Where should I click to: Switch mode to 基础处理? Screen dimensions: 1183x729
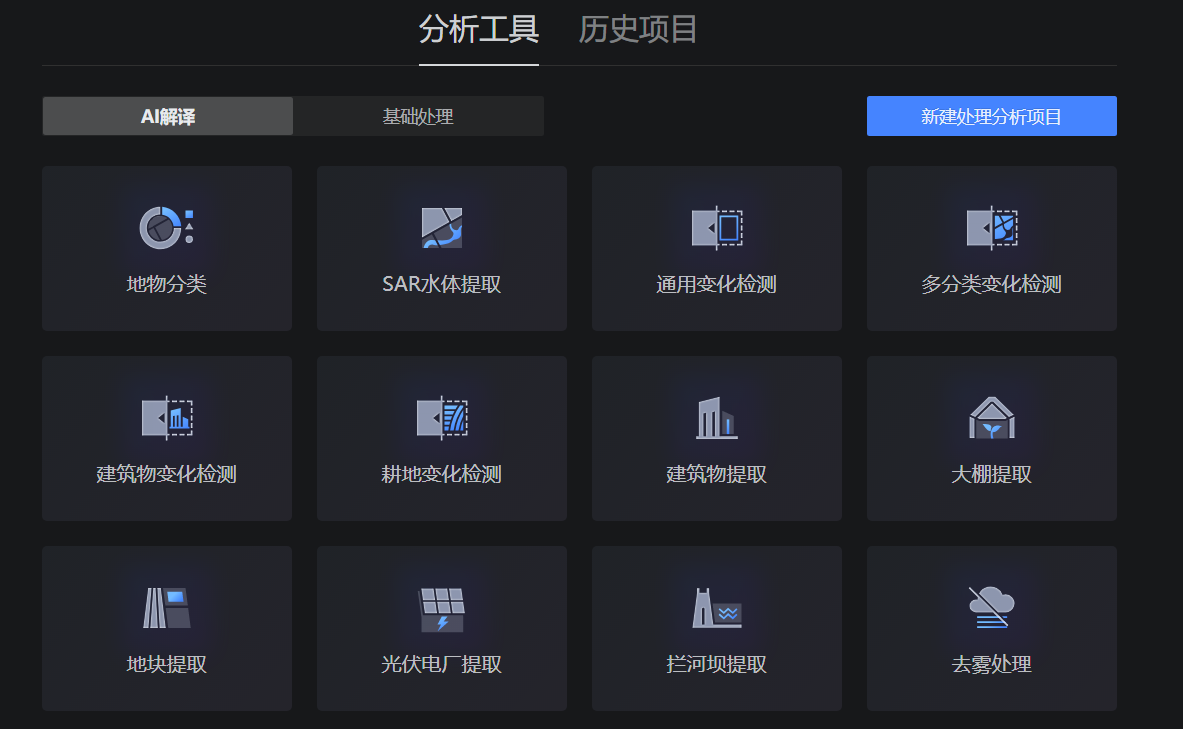[x=417, y=116]
